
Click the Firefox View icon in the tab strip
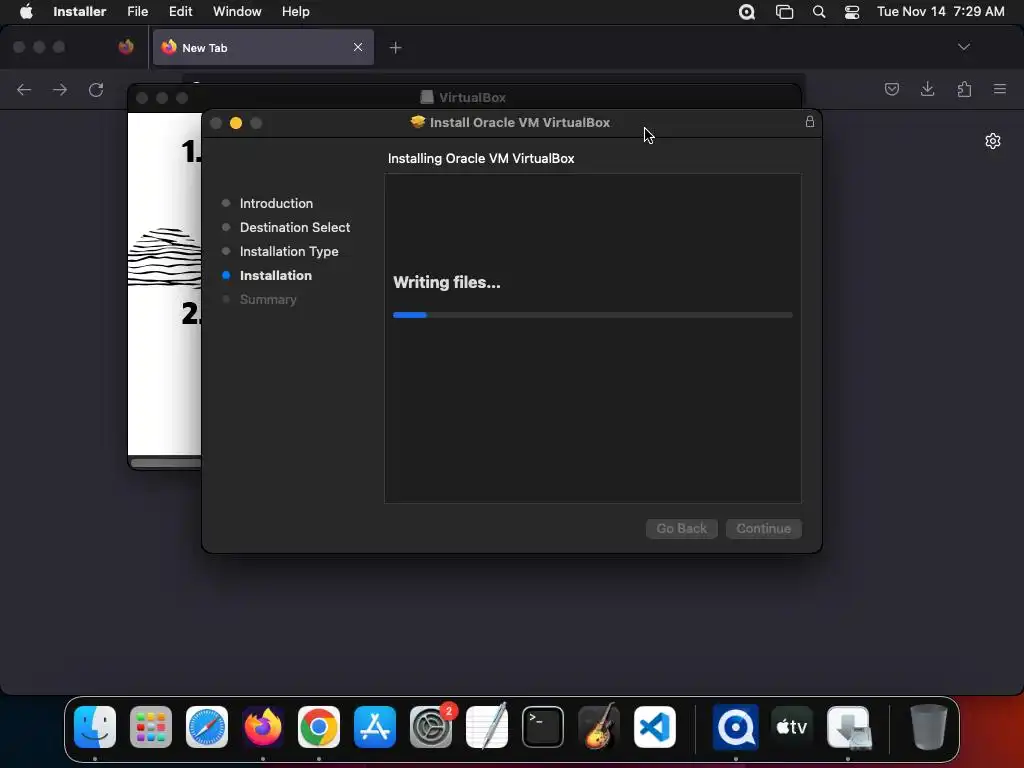click(126, 47)
